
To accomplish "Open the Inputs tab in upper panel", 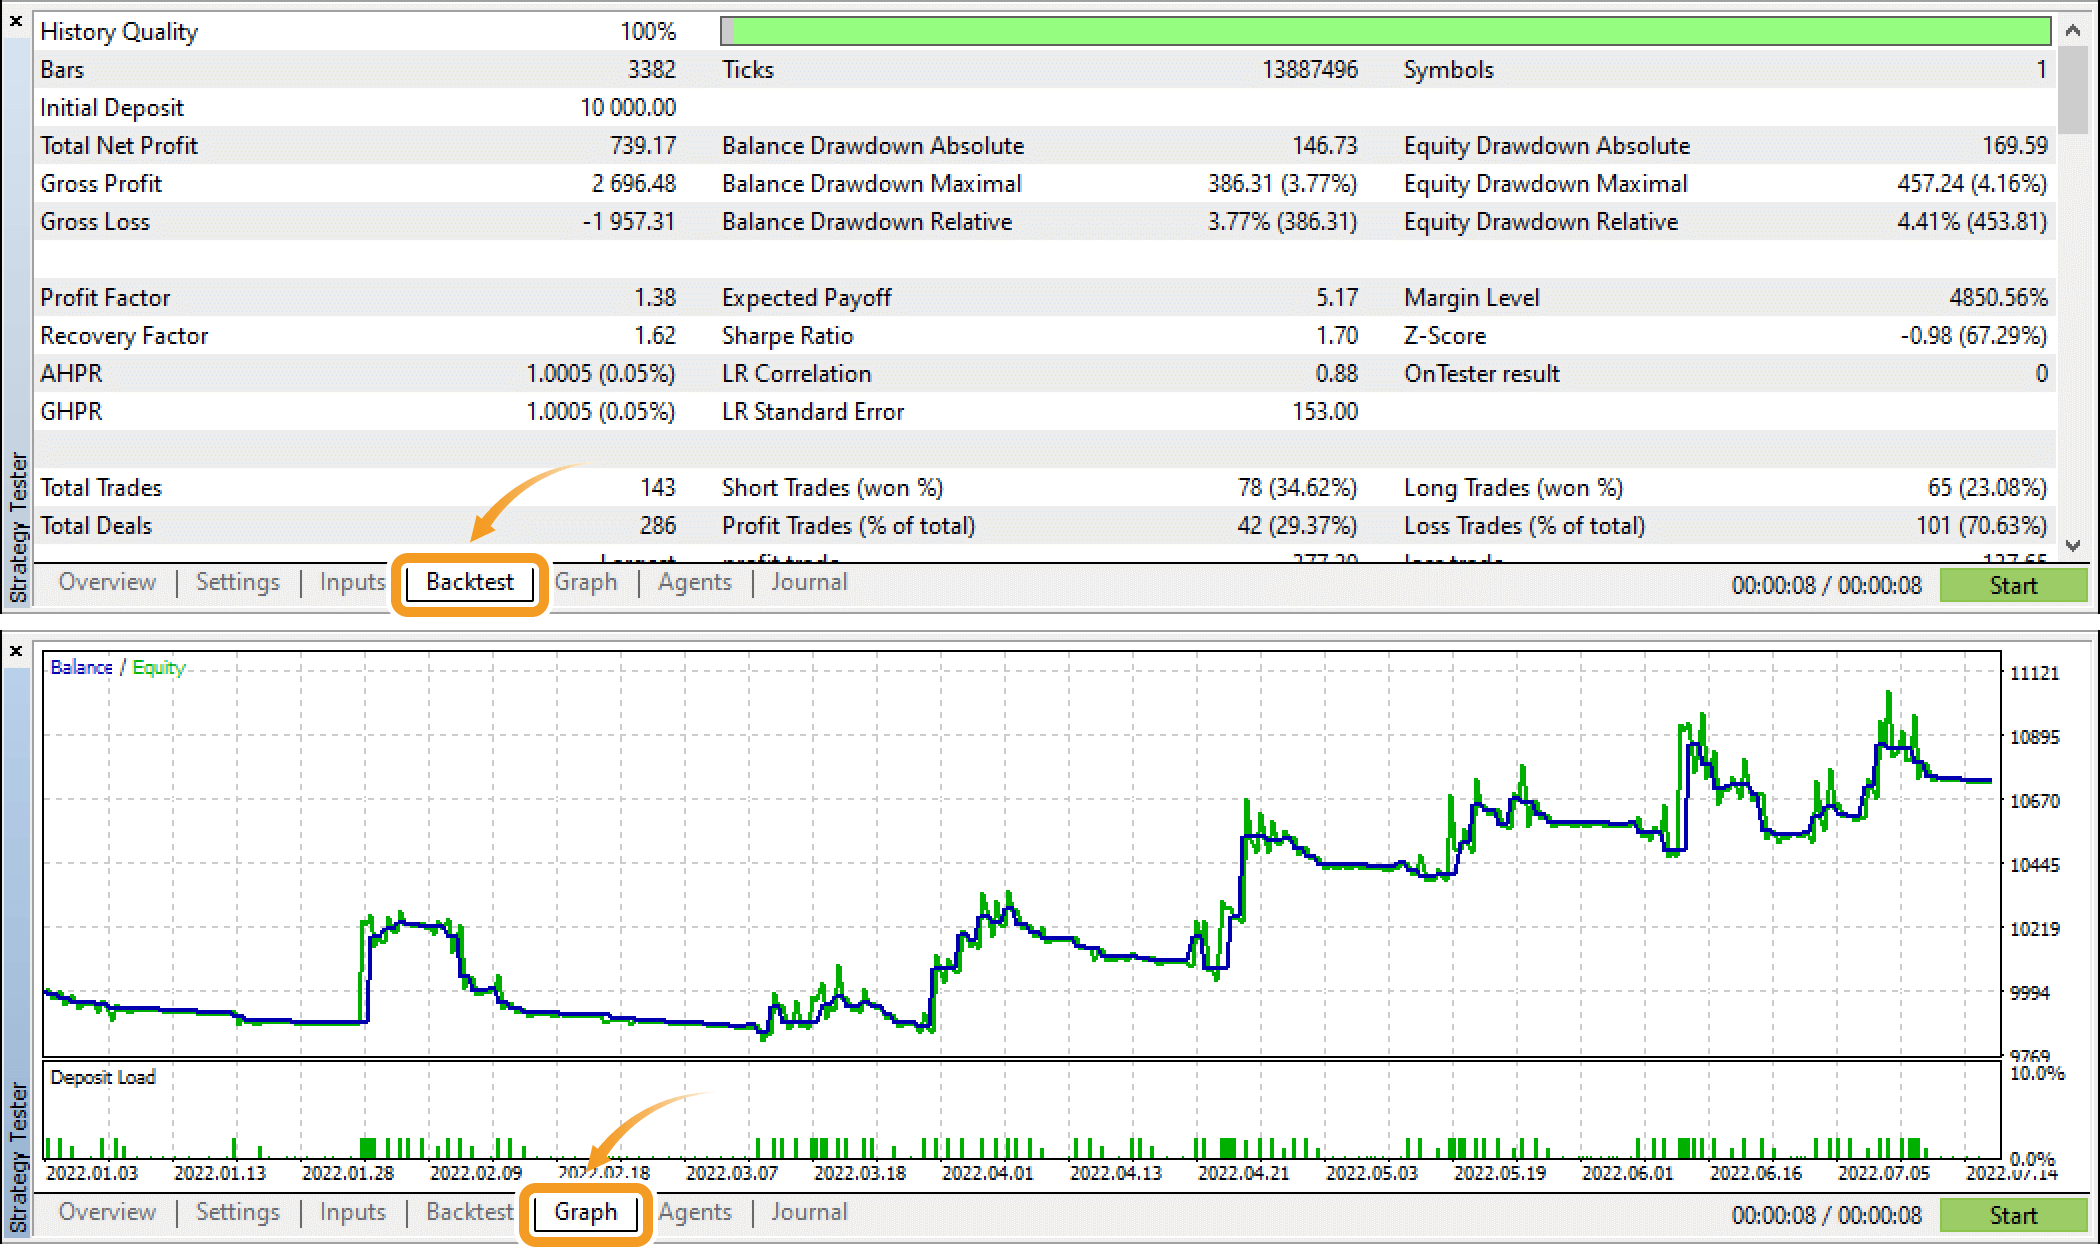I will [352, 582].
